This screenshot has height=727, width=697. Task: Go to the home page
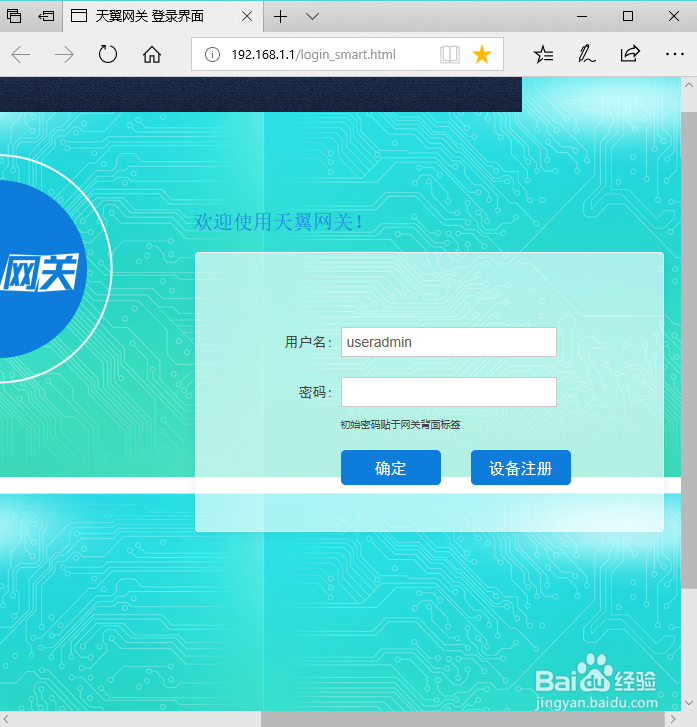click(152, 55)
